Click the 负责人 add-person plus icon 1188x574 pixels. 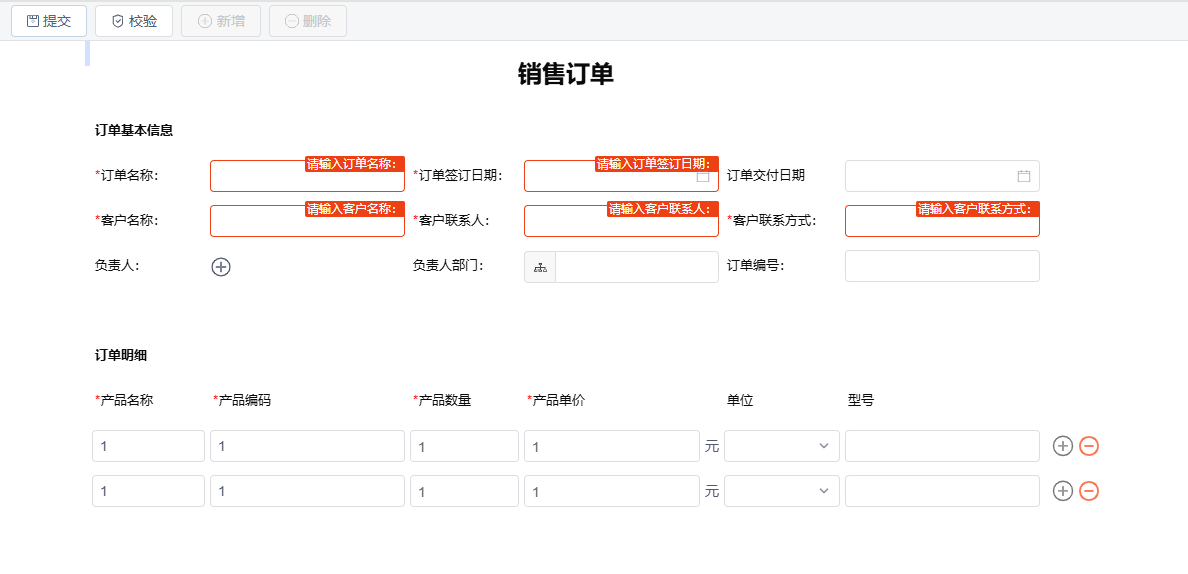coord(220,267)
